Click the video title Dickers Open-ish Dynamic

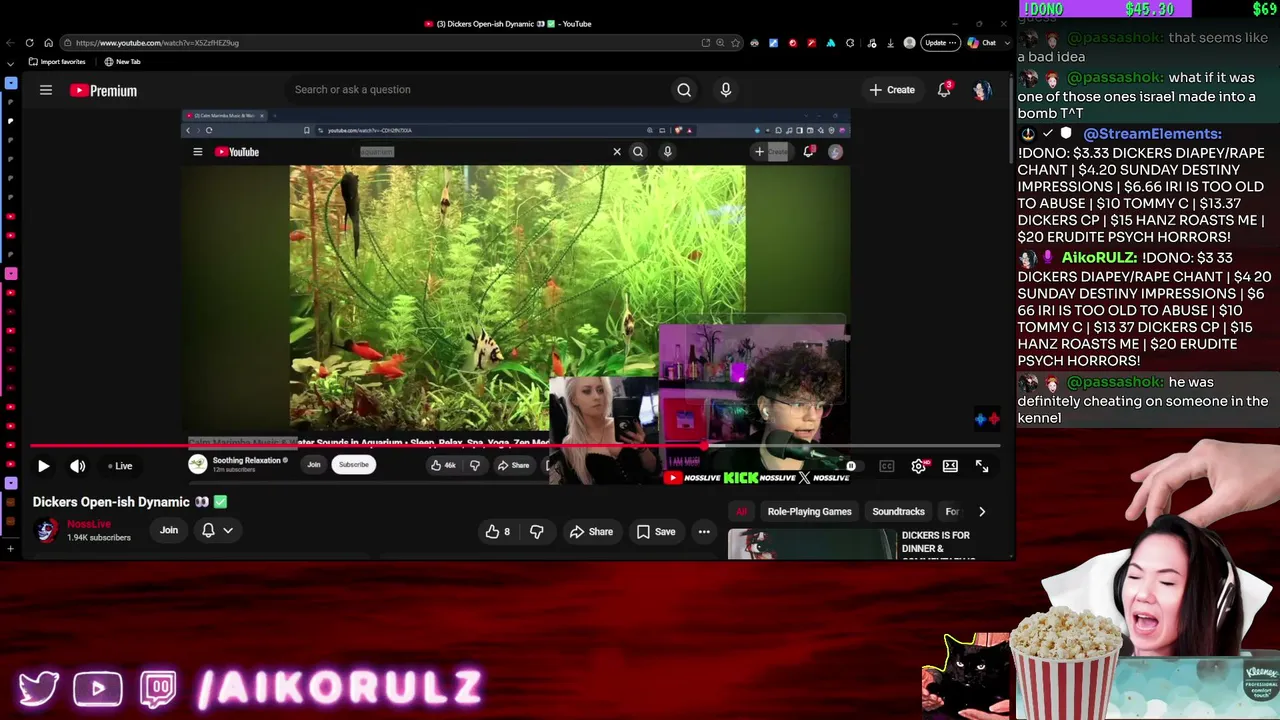[111, 502]
